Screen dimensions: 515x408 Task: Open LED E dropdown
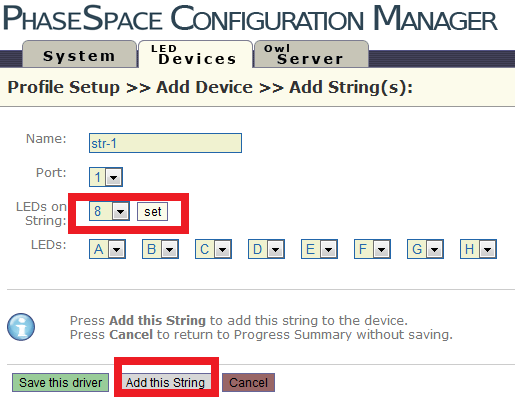[x=319, y=249]
